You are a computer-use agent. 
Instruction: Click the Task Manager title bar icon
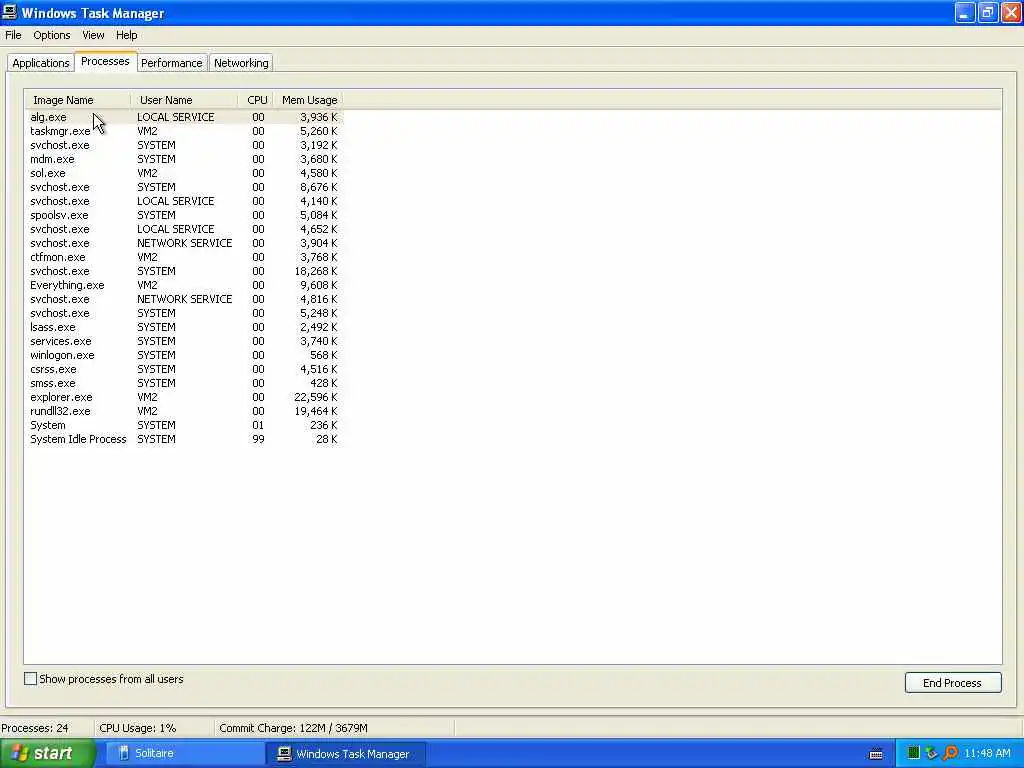(9, 12)
